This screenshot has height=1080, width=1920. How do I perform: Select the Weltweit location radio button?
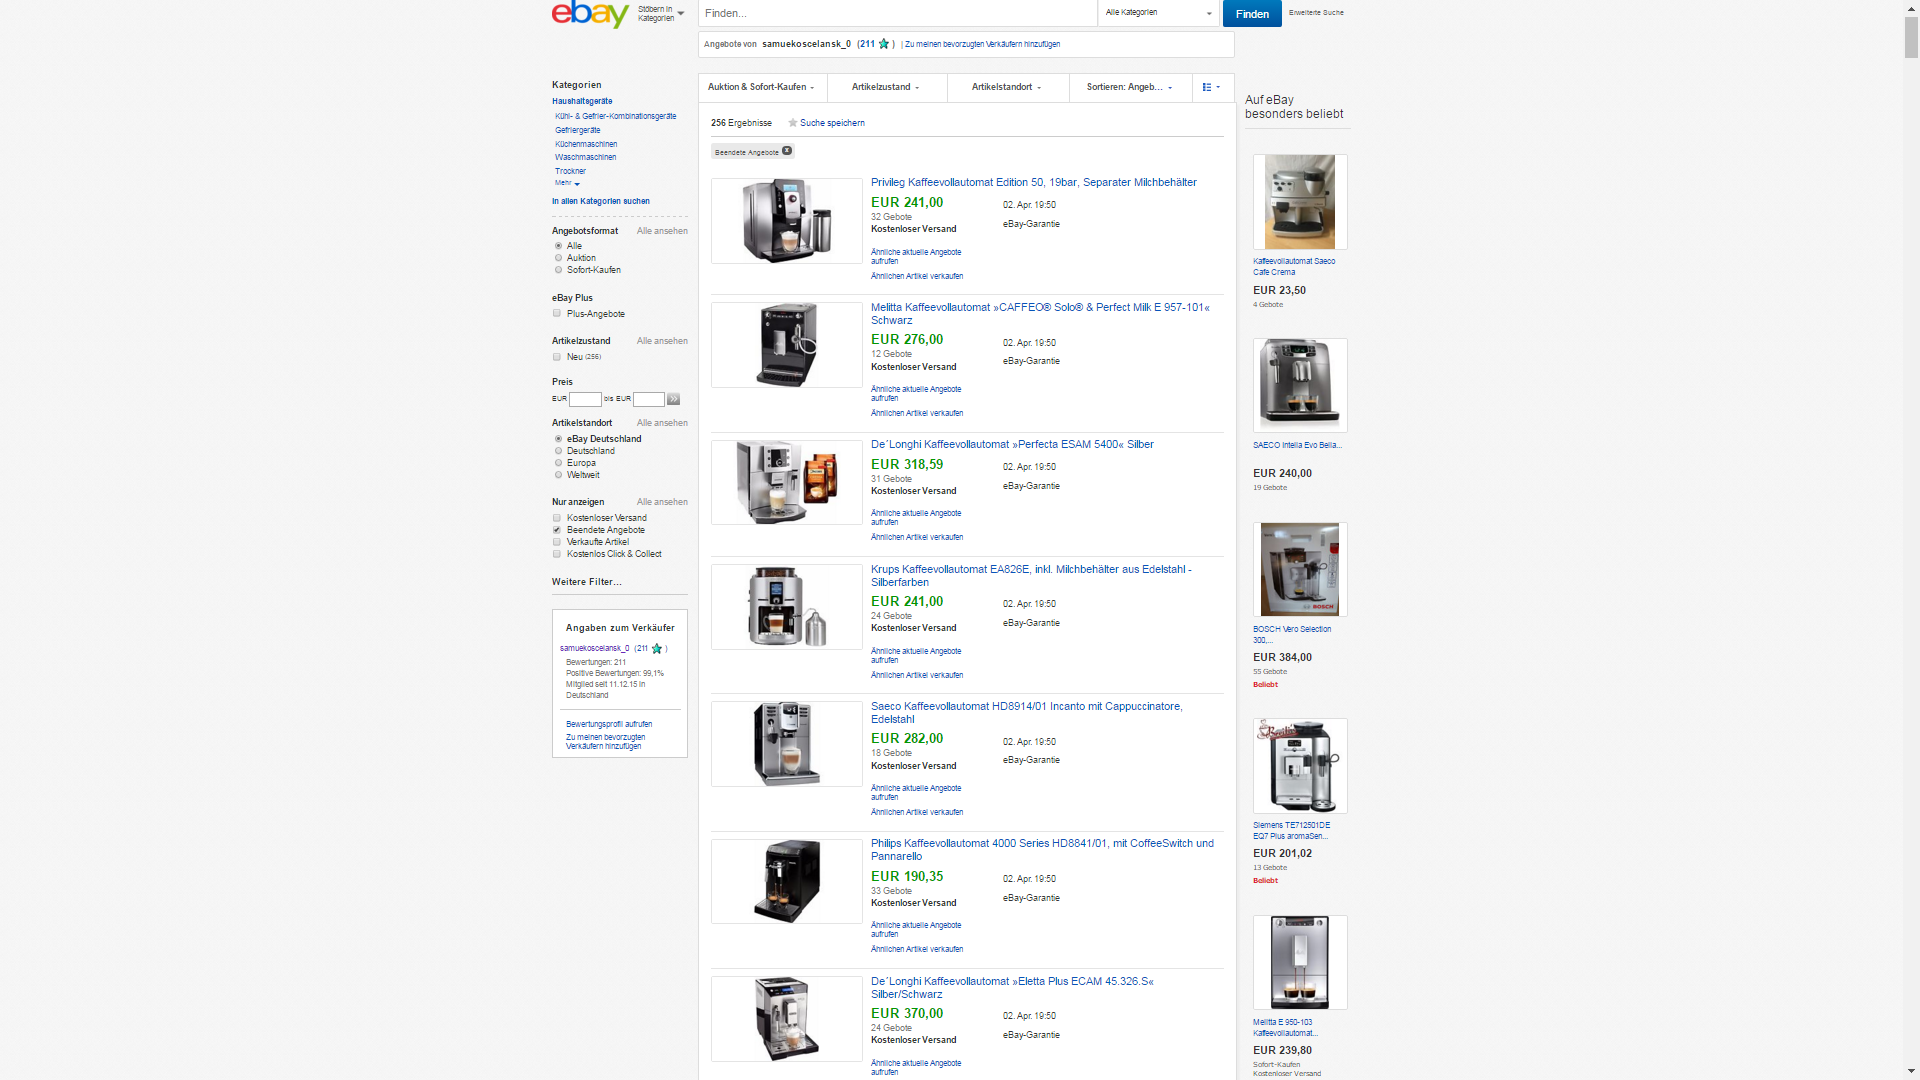559,475
